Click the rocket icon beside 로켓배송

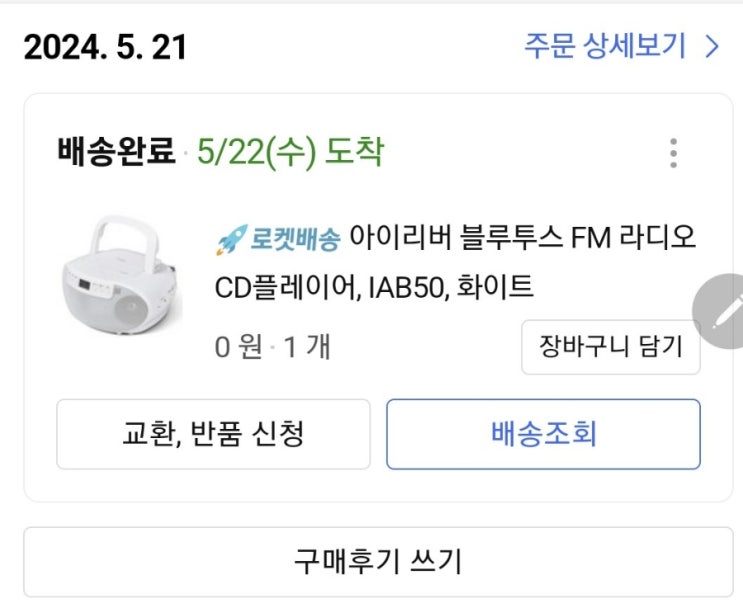point(230,240)
